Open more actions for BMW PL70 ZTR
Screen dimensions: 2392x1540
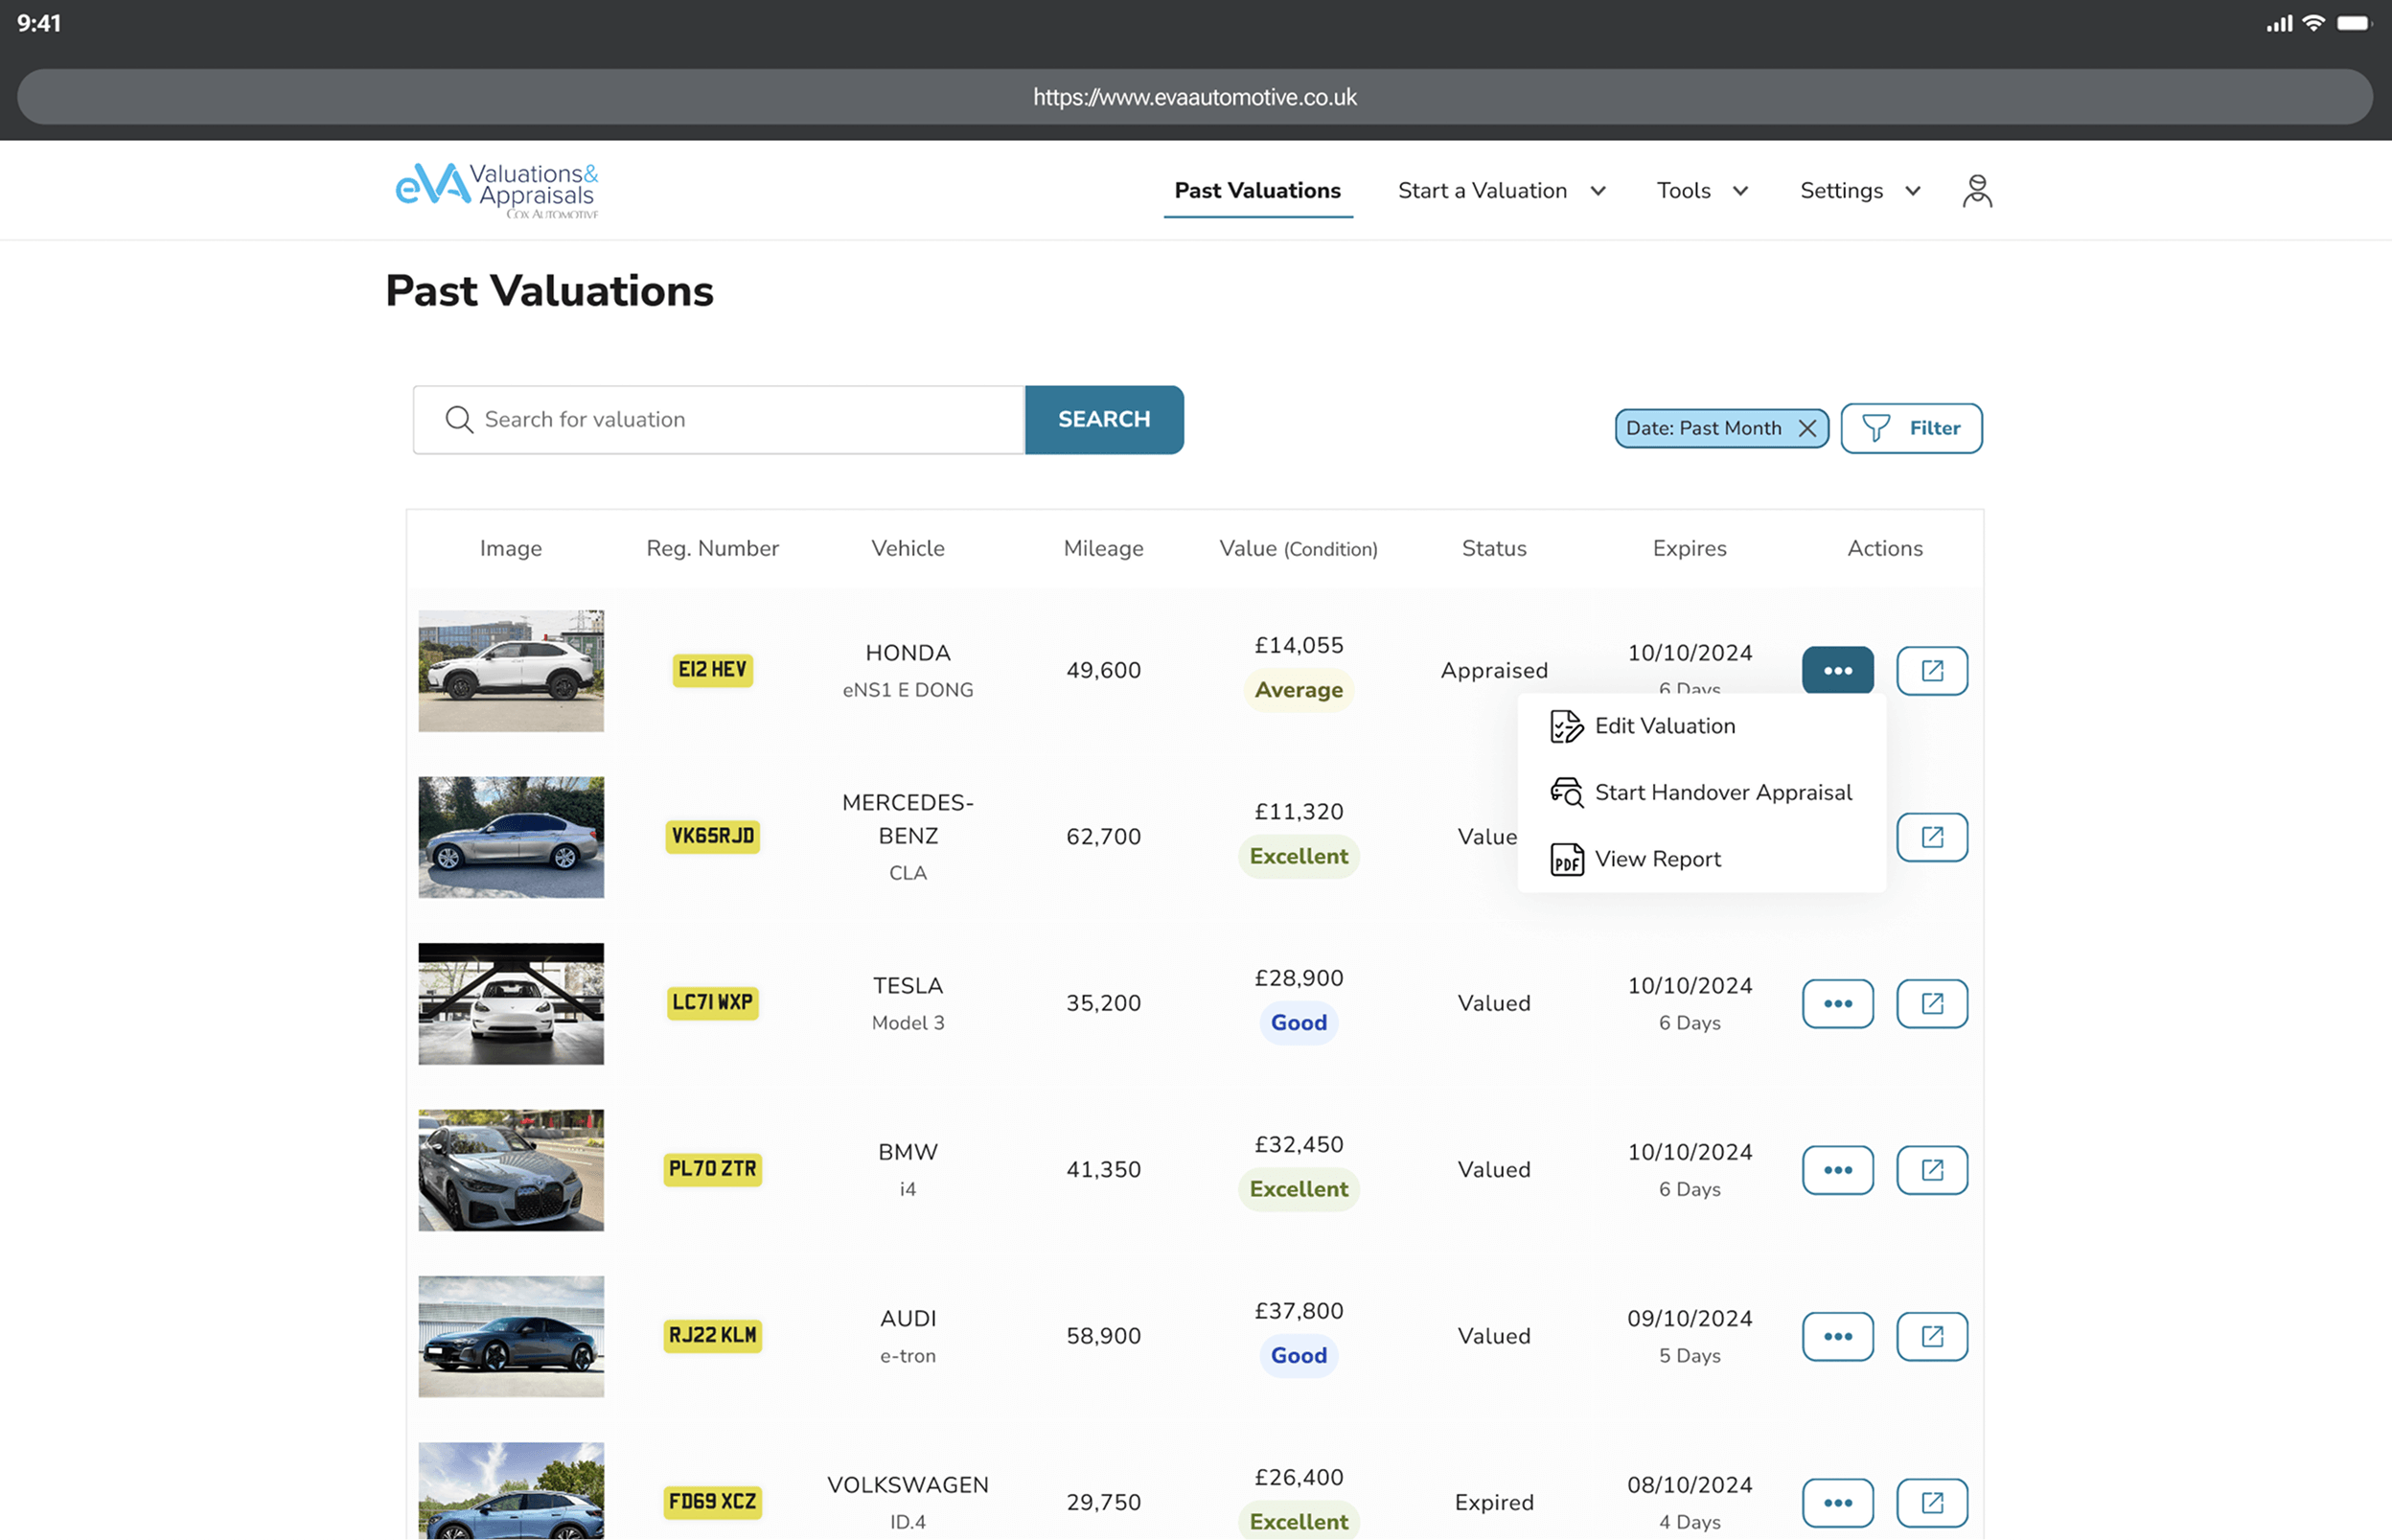(x=1838, y=1170)
